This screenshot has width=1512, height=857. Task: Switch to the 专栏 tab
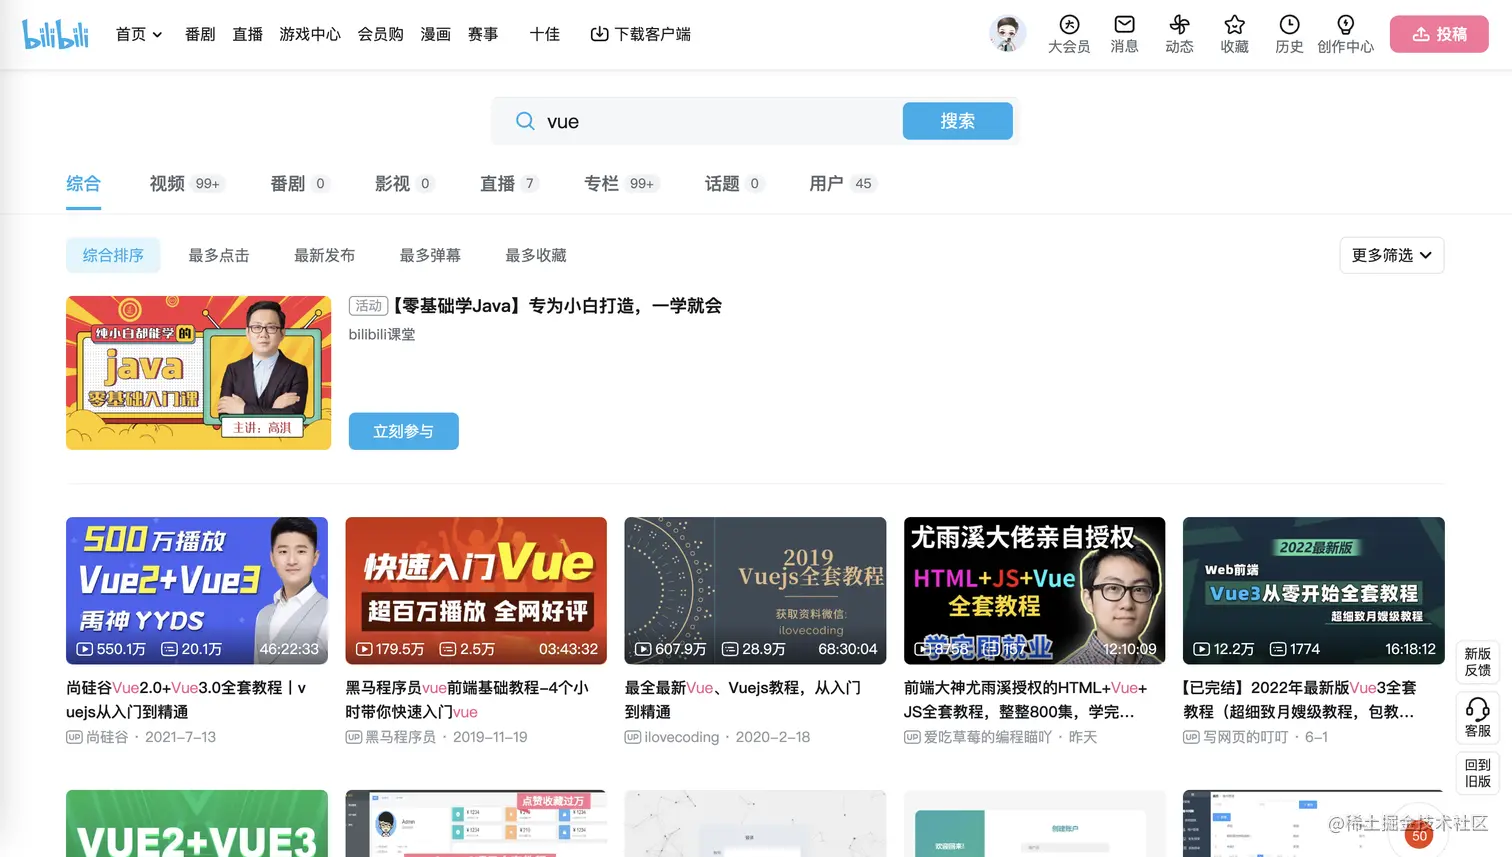tap(621, 183)
